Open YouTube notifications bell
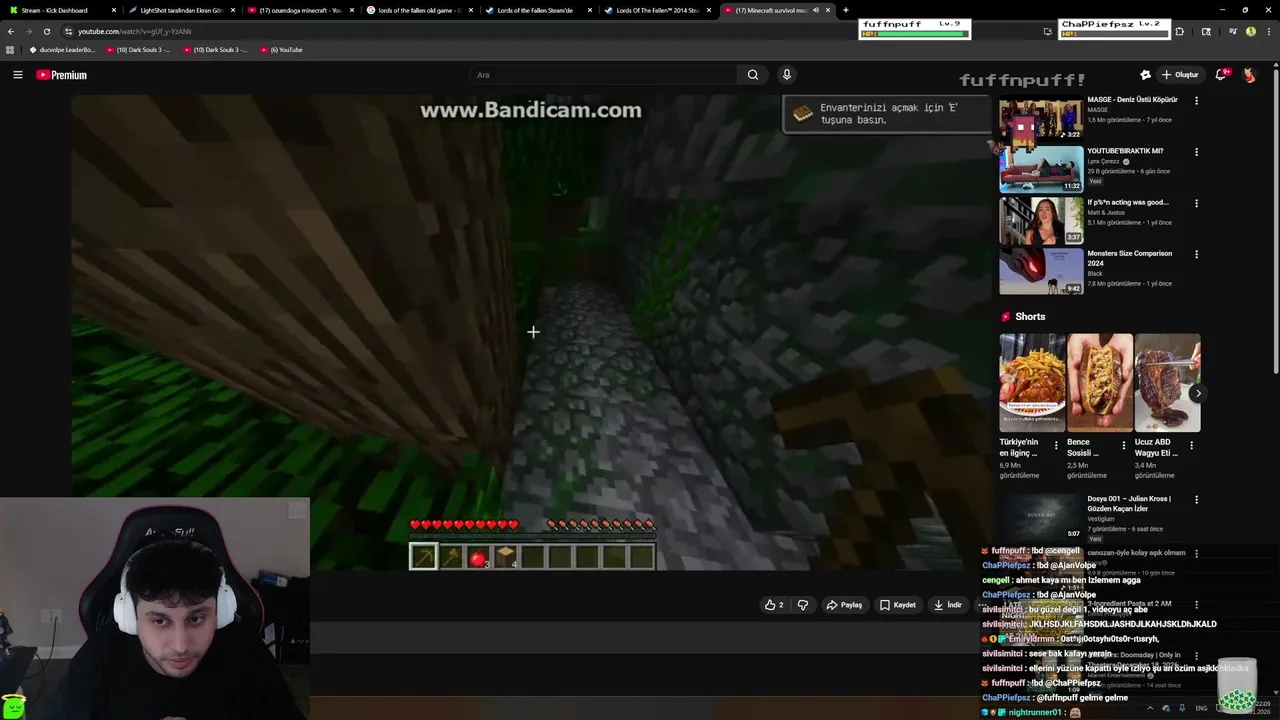Viewport: 1280px width, 720px height. (1221, 75)
